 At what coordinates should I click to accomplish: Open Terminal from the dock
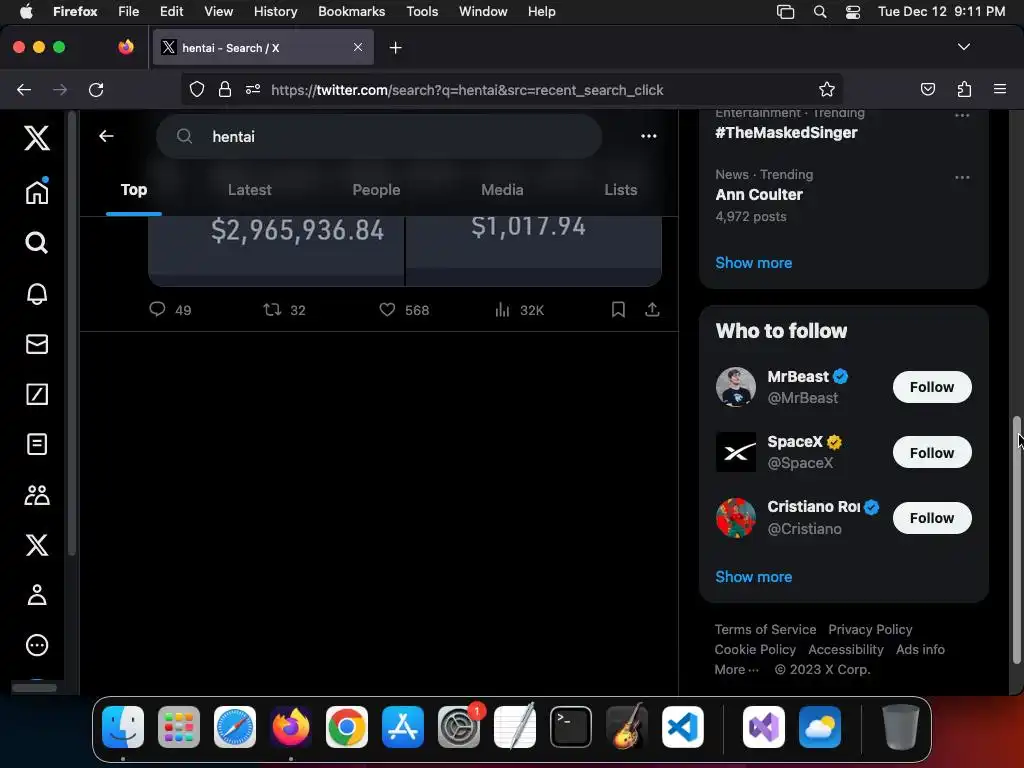[571, 727]
